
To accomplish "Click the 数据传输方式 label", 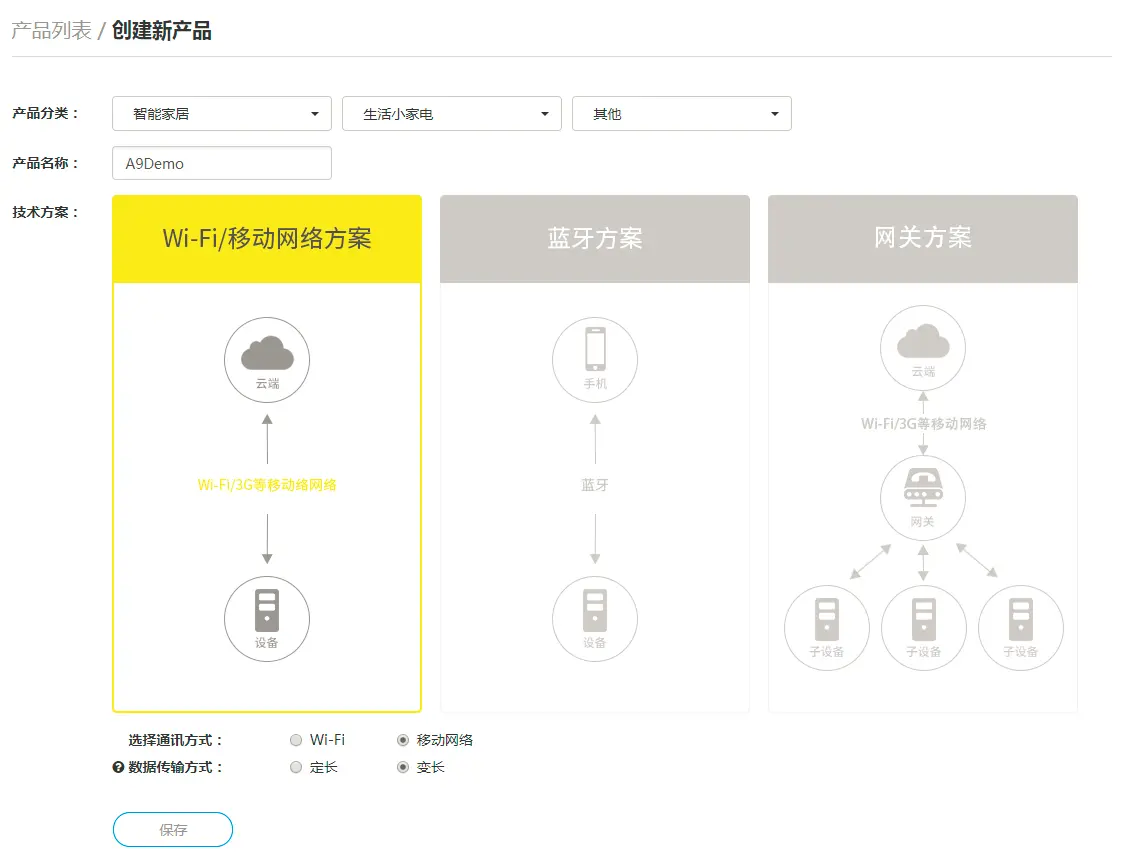I will click(x=176, y=767).
